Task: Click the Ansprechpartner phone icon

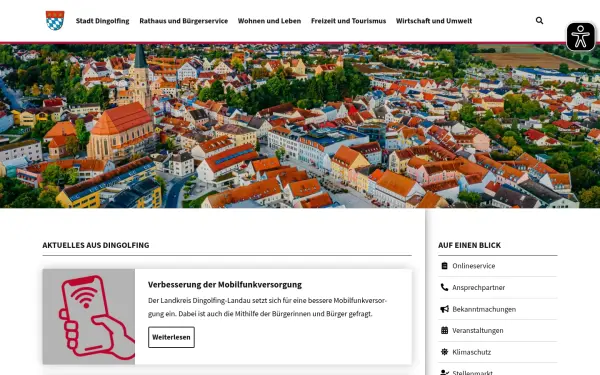Action: pos(444,287)
